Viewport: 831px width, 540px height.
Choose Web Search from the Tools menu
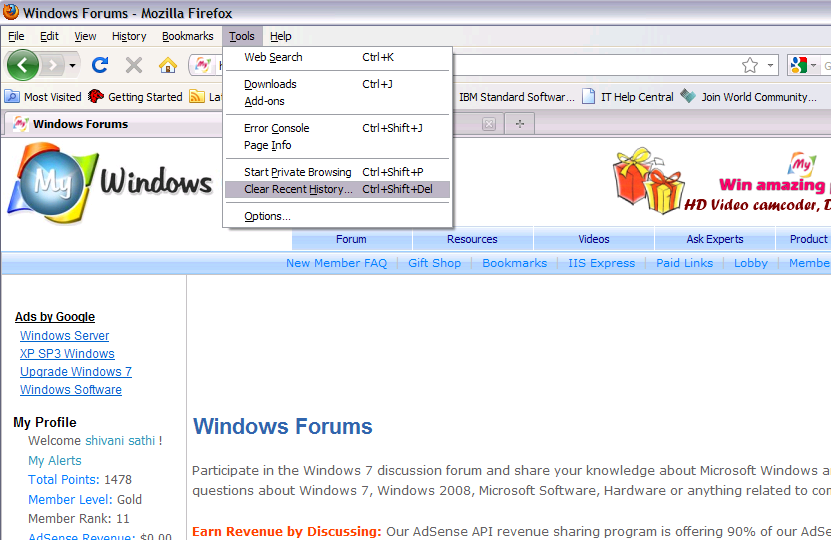click(x=338, y=57)
